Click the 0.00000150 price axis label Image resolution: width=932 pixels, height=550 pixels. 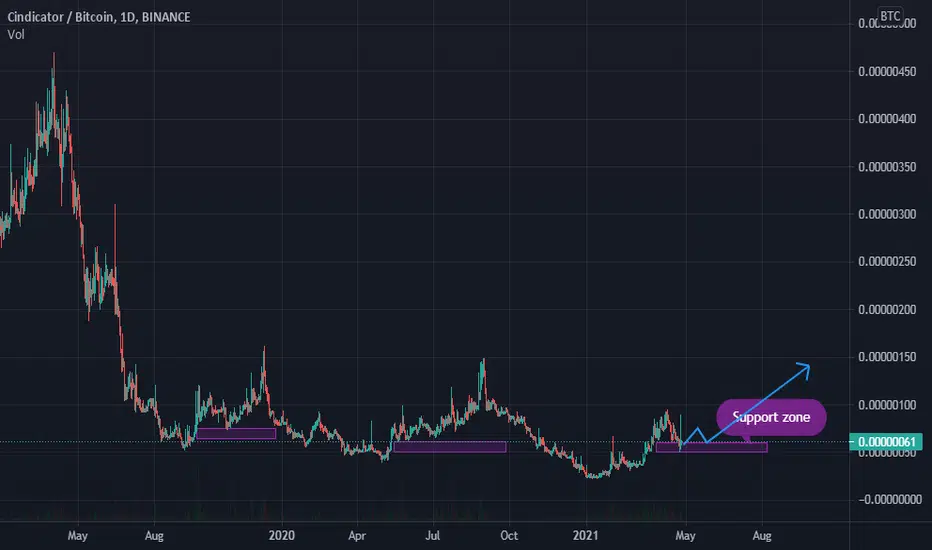[887, 357]
